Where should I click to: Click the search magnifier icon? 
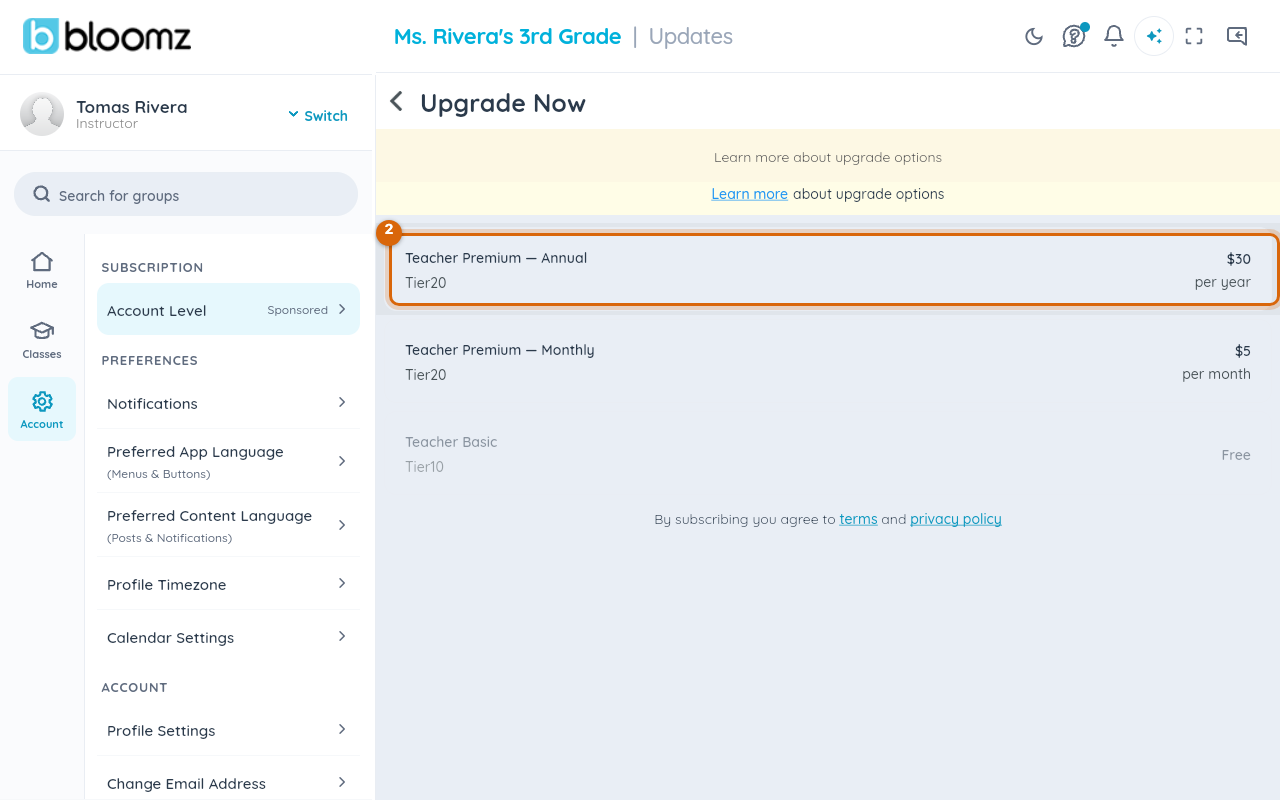[42, 194]
